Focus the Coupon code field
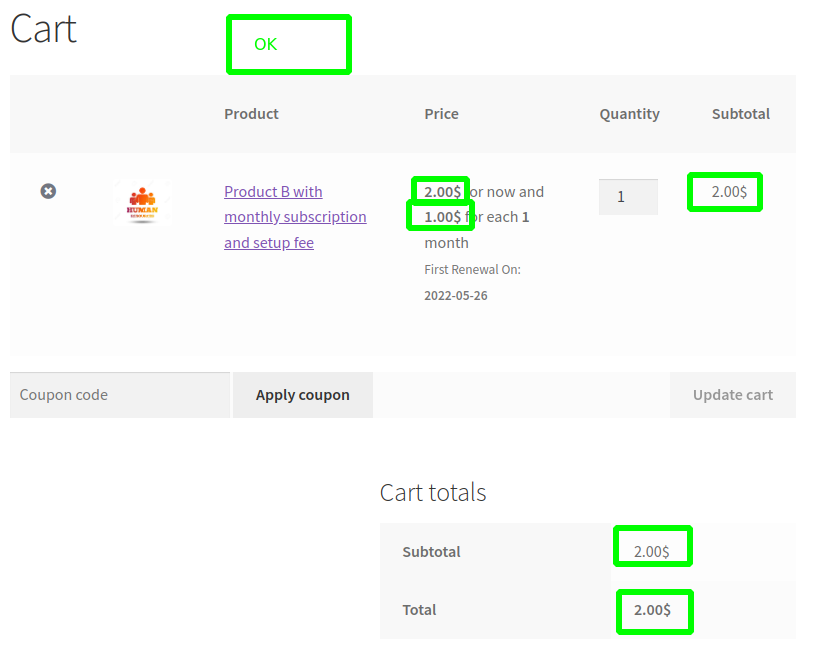This screenshot has width=814, height=656. tap(120, 395)
